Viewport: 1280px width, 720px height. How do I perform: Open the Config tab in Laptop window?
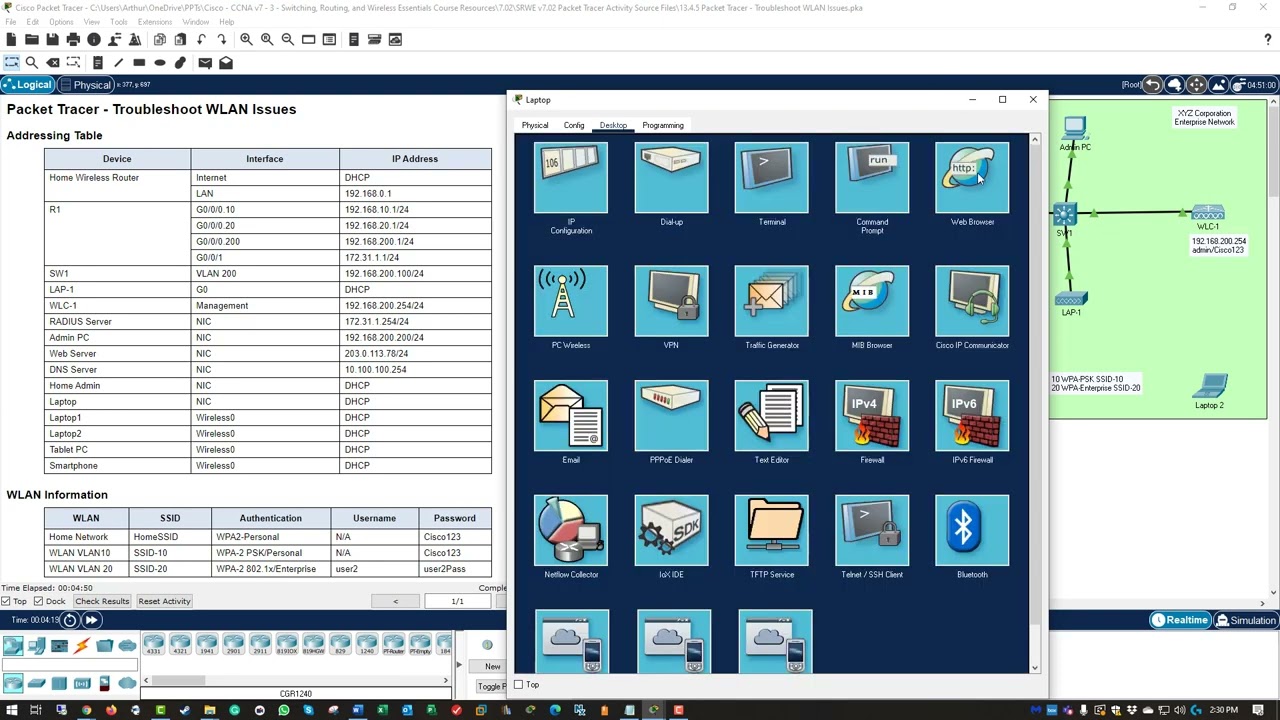pyautogui.click(x=574, y=125)
